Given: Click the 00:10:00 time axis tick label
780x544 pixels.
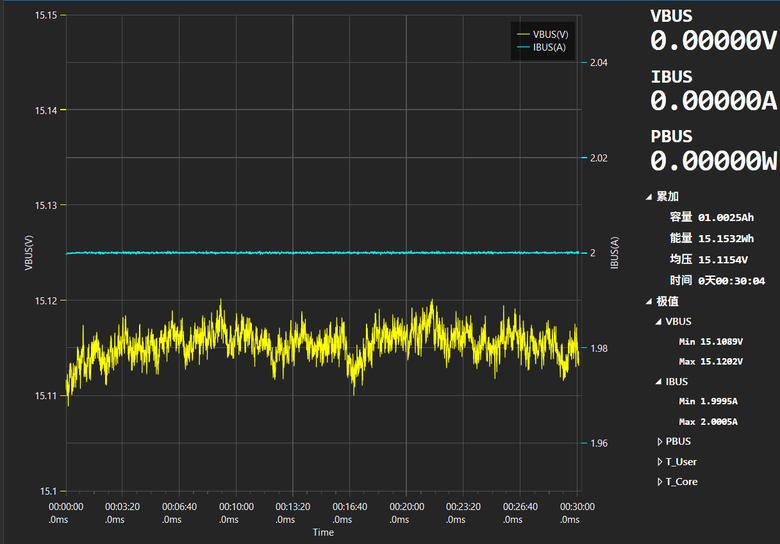Looking at the screenshot, I should (x=236, y=513).
